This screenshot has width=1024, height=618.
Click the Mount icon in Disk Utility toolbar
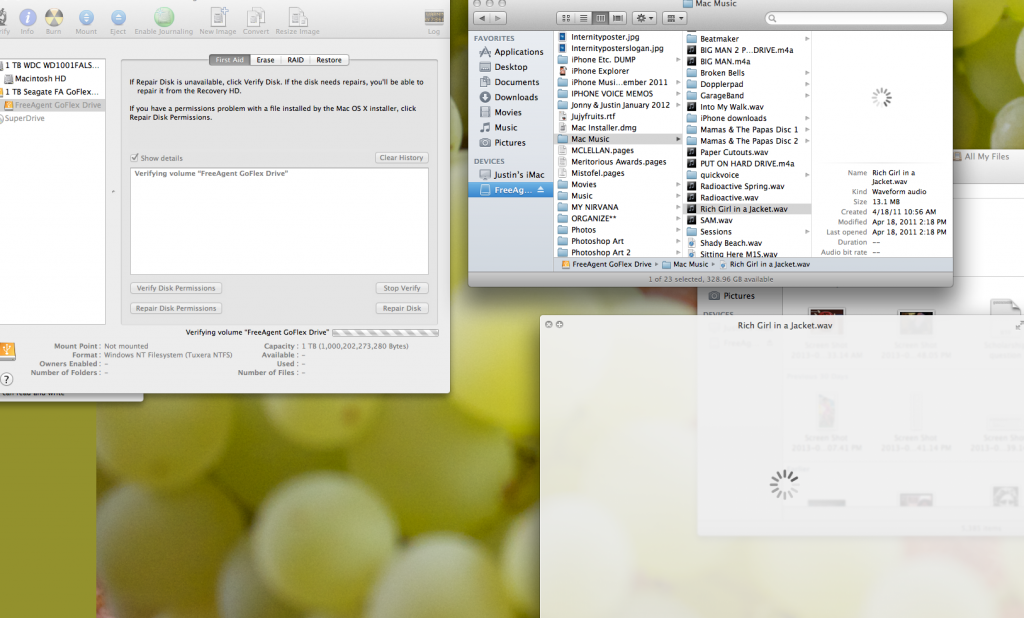pyautogui.click(x=86, y=21)
